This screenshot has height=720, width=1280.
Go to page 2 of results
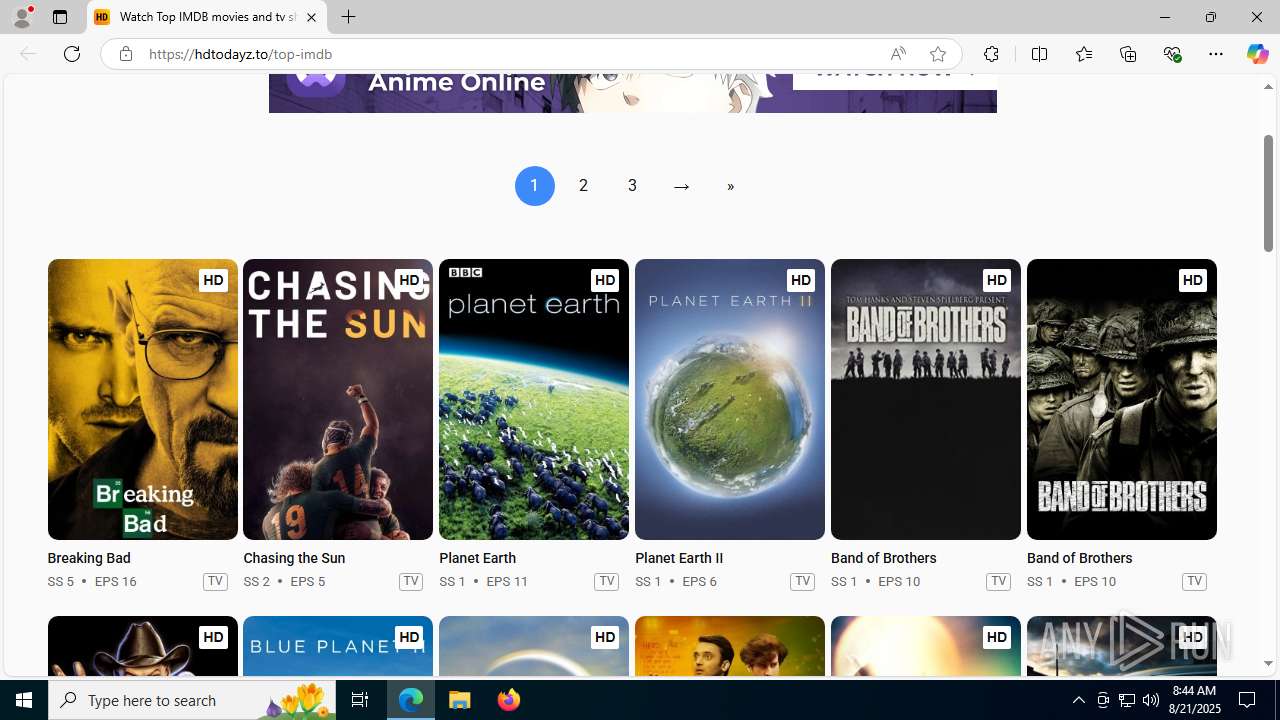(583, 186)
